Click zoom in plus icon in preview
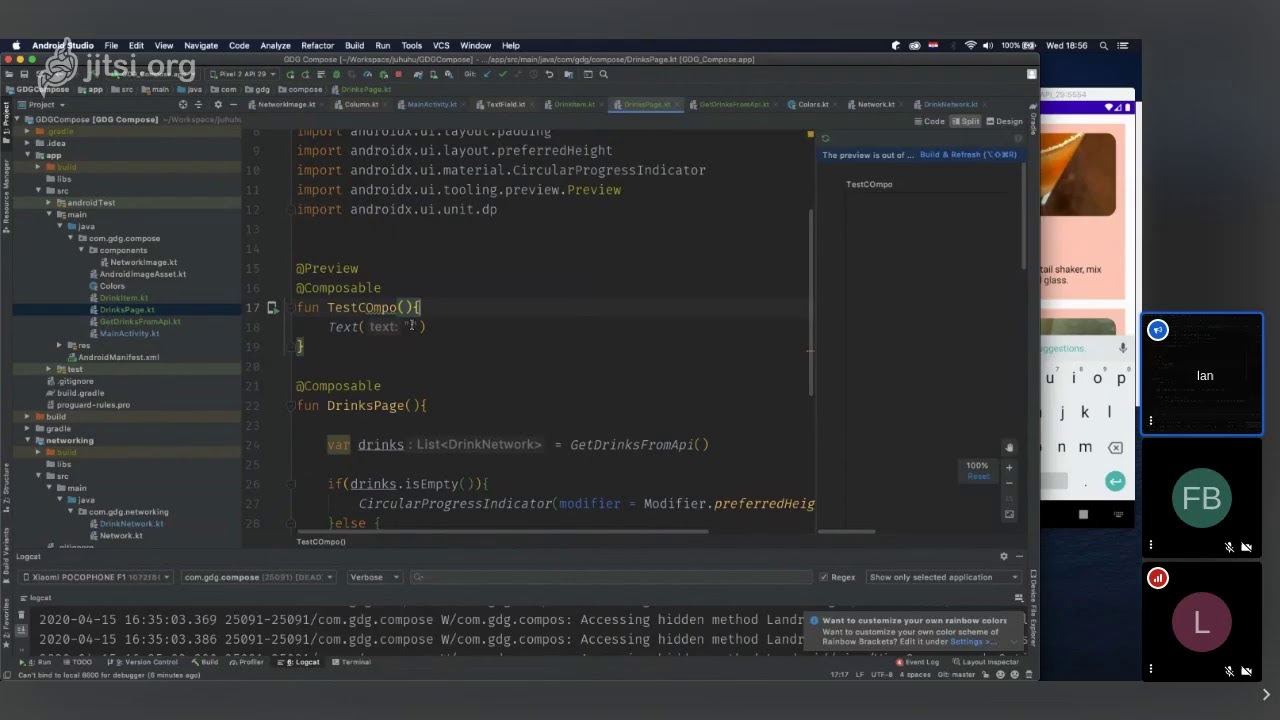The height and width of the screenshot is (720, 1280). point(1009,467)
